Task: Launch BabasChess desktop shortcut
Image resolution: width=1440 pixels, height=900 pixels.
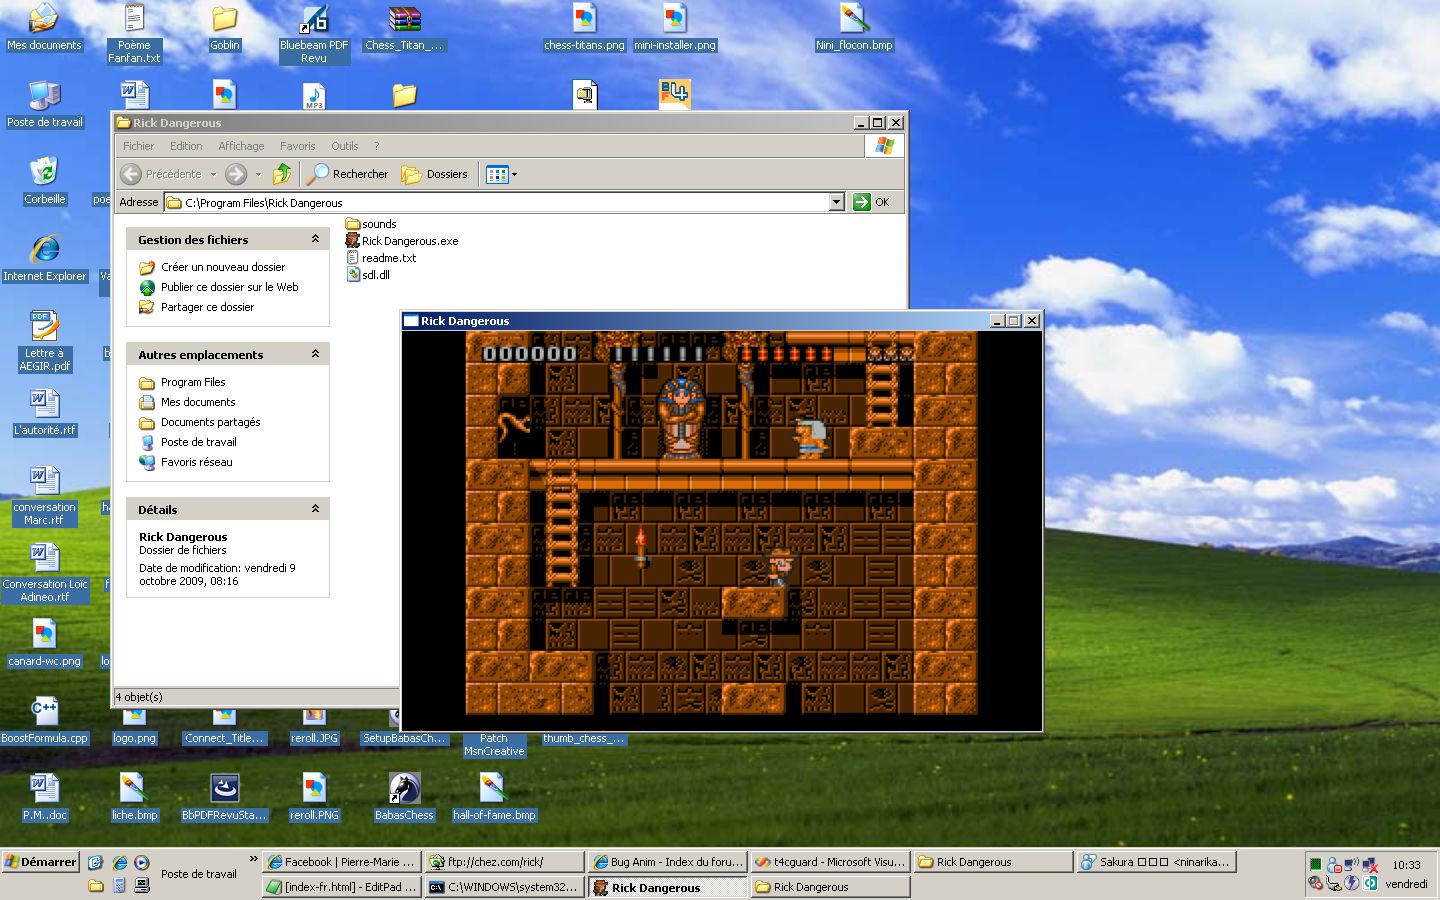Action: (404, 797)
